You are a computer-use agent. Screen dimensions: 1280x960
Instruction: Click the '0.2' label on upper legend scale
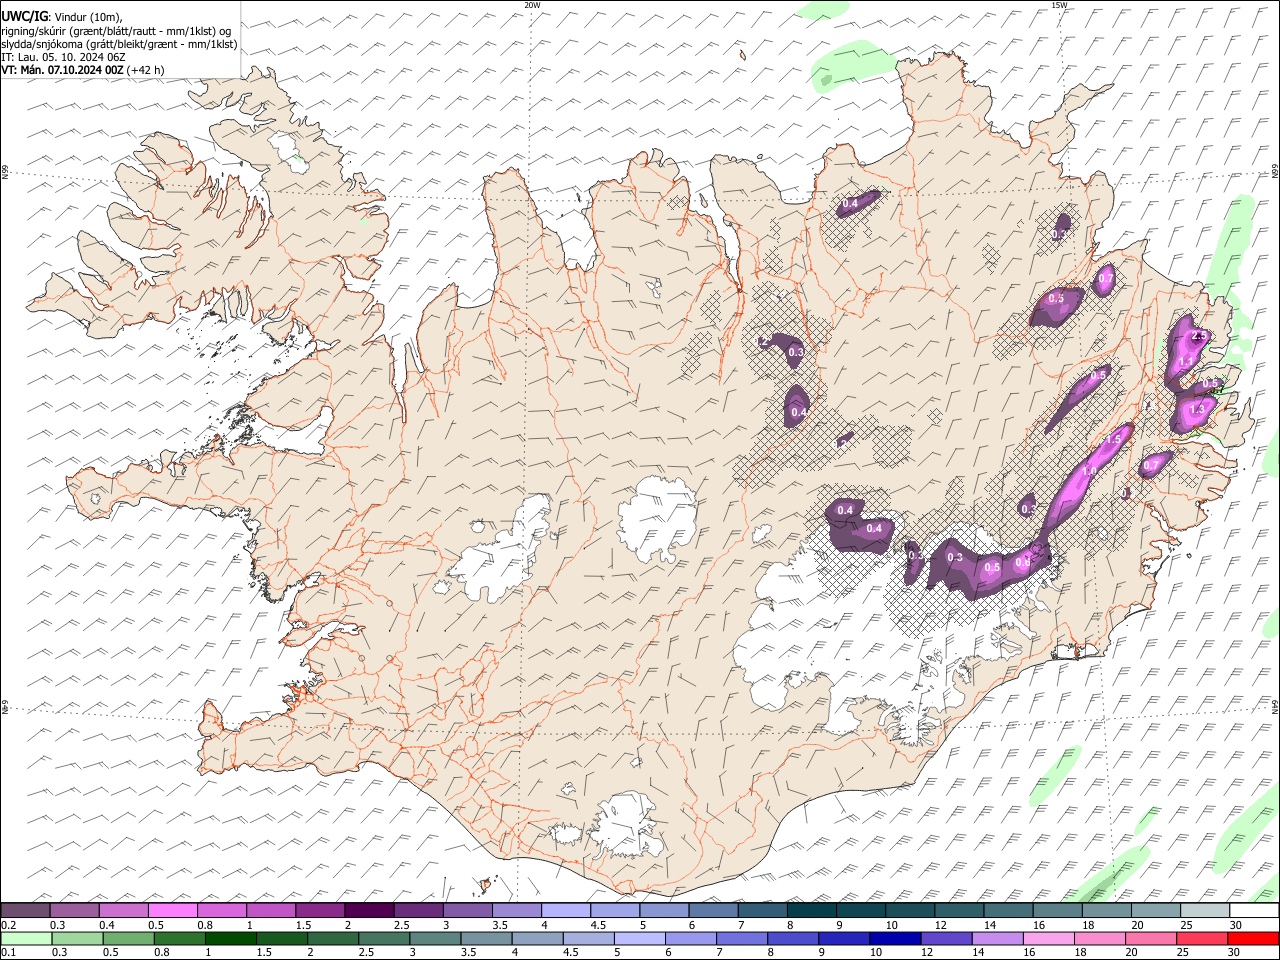pos(8,925)
